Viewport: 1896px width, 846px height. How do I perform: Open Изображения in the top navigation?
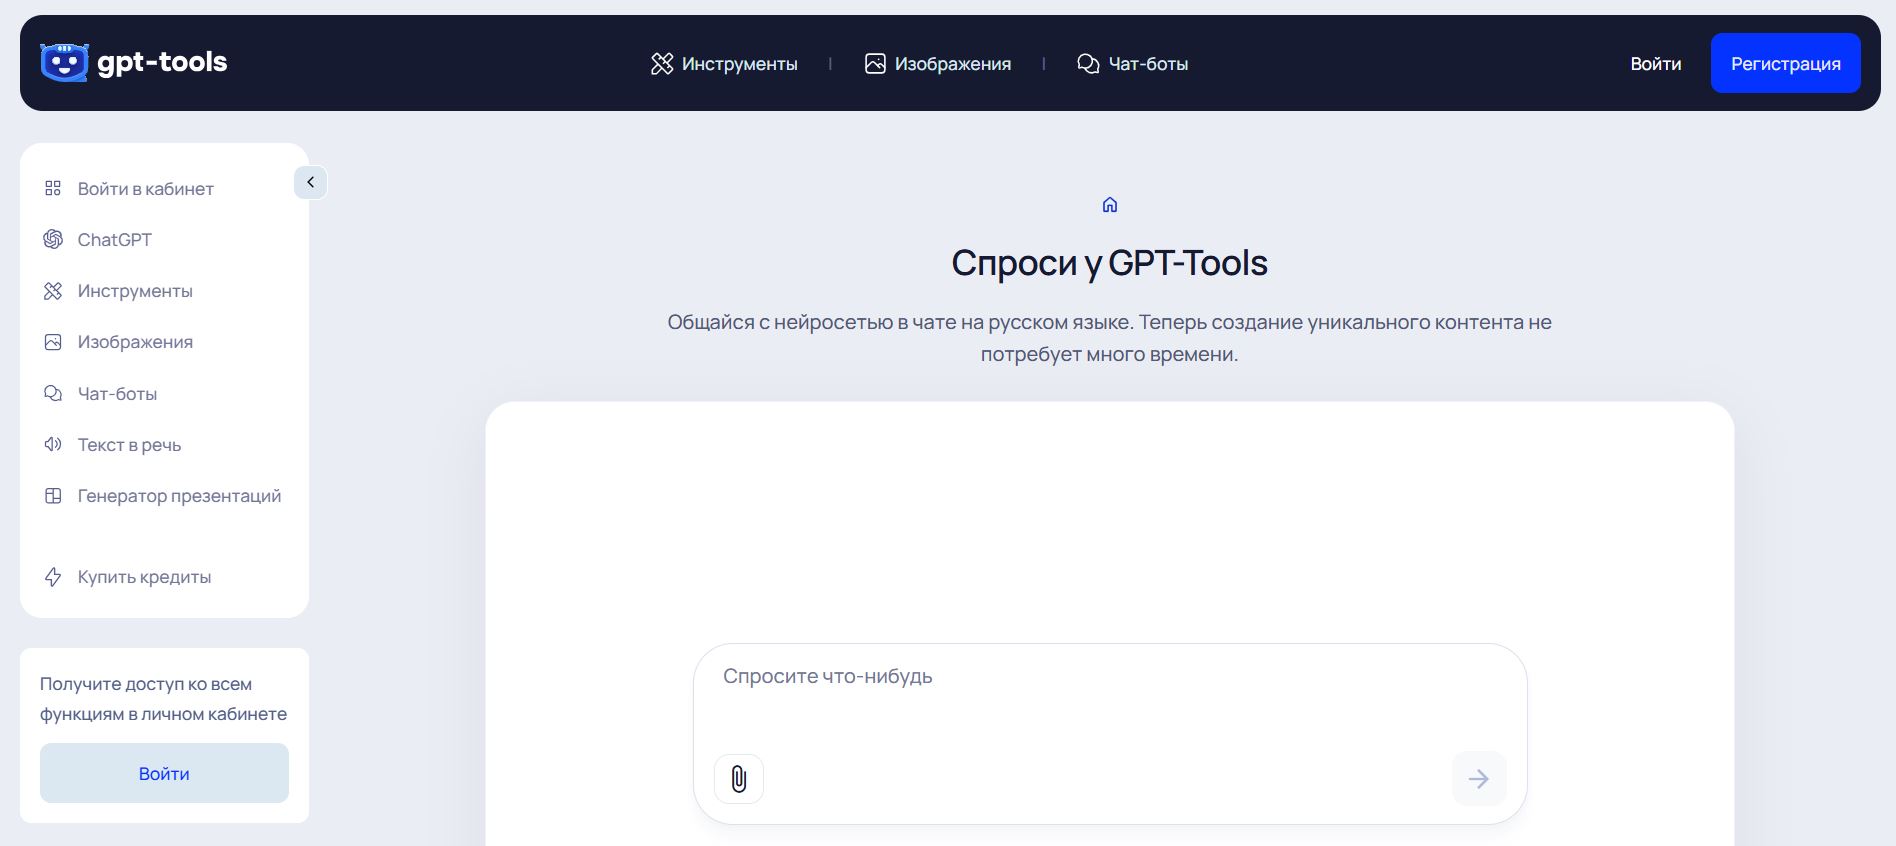tap(938, 64)
